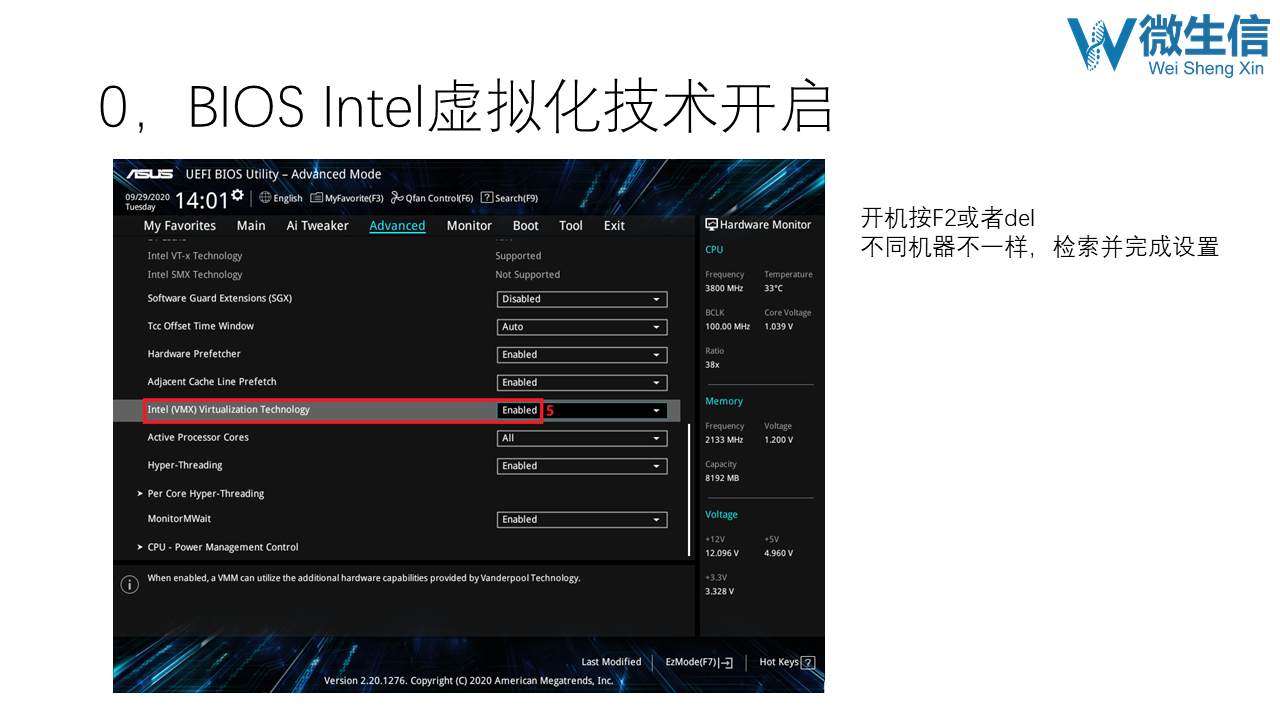Viewport: 1280px width, 720px height.
Task: Click the info icon beside the help text
Action: point(129,585)
